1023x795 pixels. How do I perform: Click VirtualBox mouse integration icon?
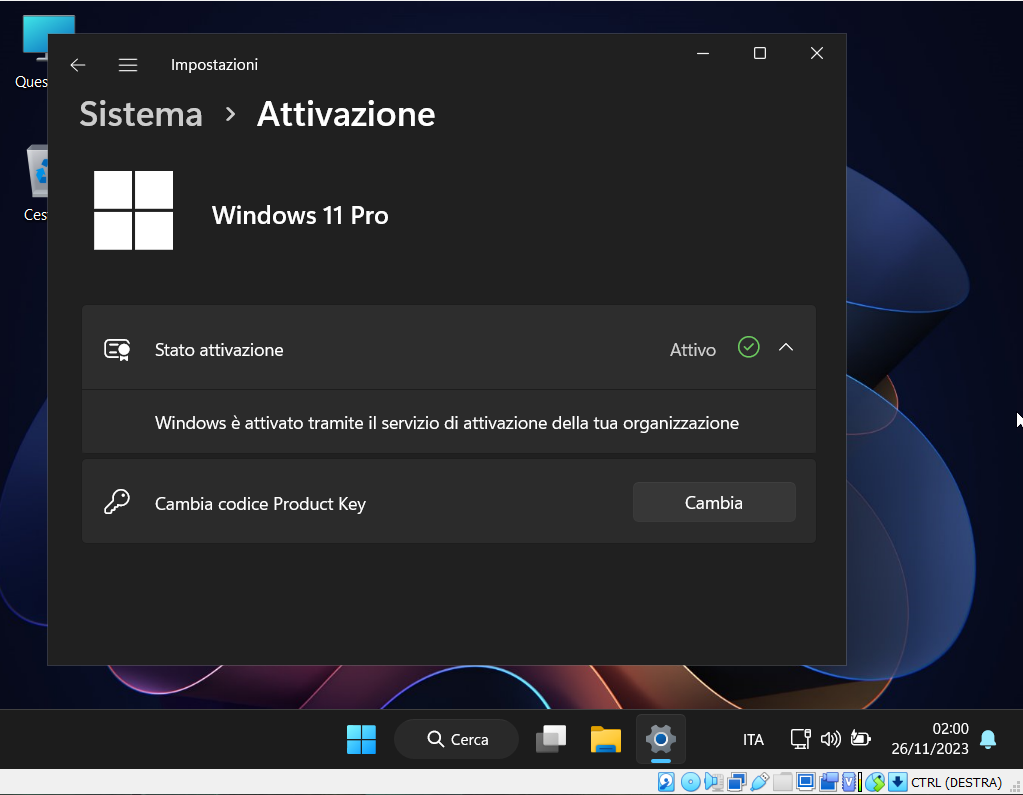coord(875,781)
